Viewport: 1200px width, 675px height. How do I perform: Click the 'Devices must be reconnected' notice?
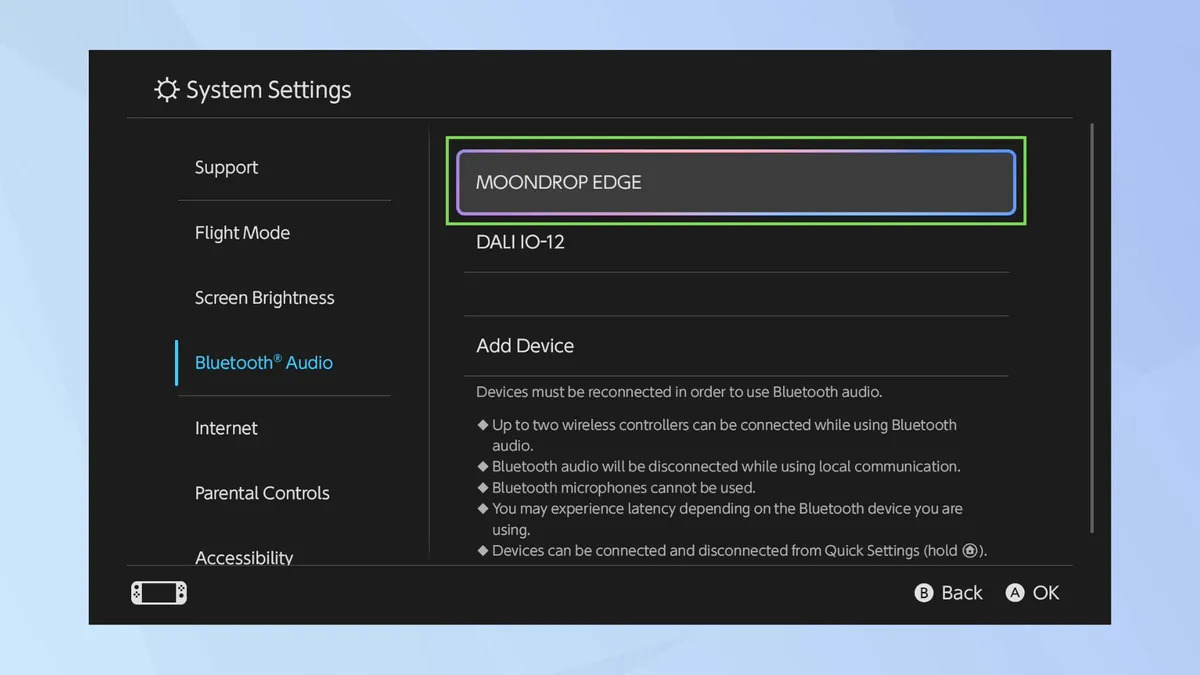pos(679,392)
